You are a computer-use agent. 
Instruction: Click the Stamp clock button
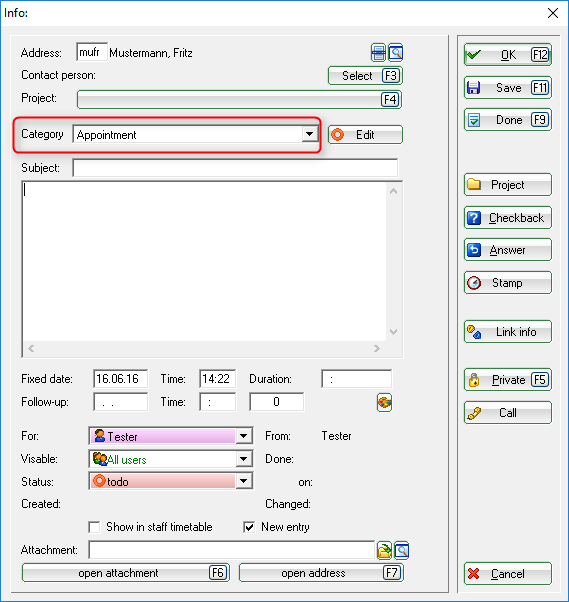(x=508, y=283)
